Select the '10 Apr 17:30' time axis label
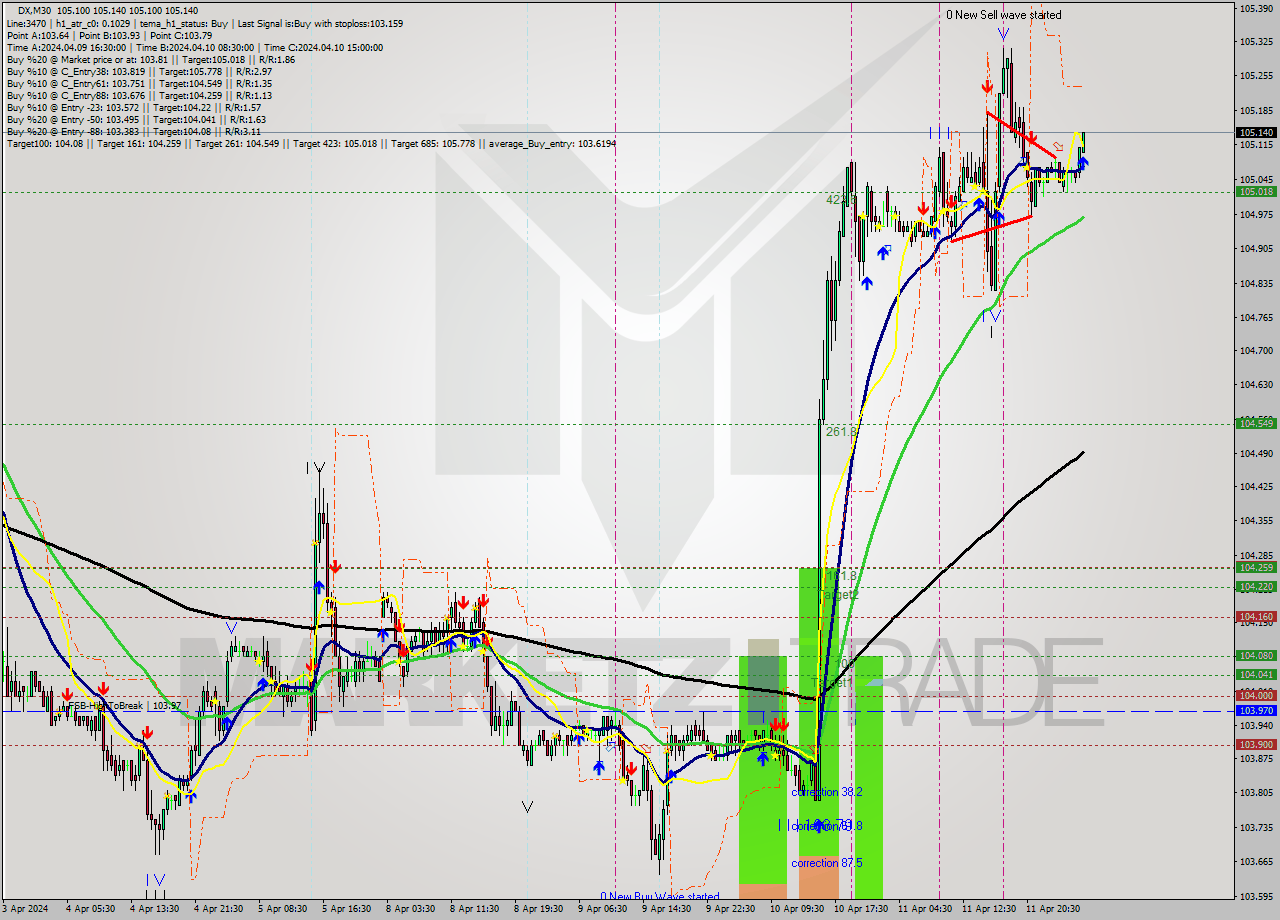The width and height of the screenshot is (1280, 920). click(x=861, y=909)
